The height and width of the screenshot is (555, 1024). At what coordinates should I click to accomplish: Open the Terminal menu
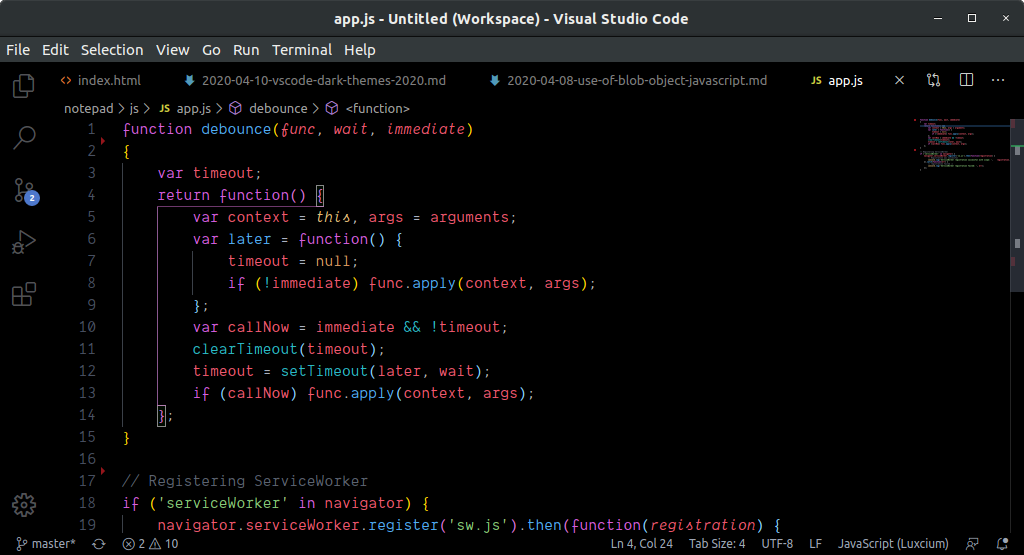(302, 50)
